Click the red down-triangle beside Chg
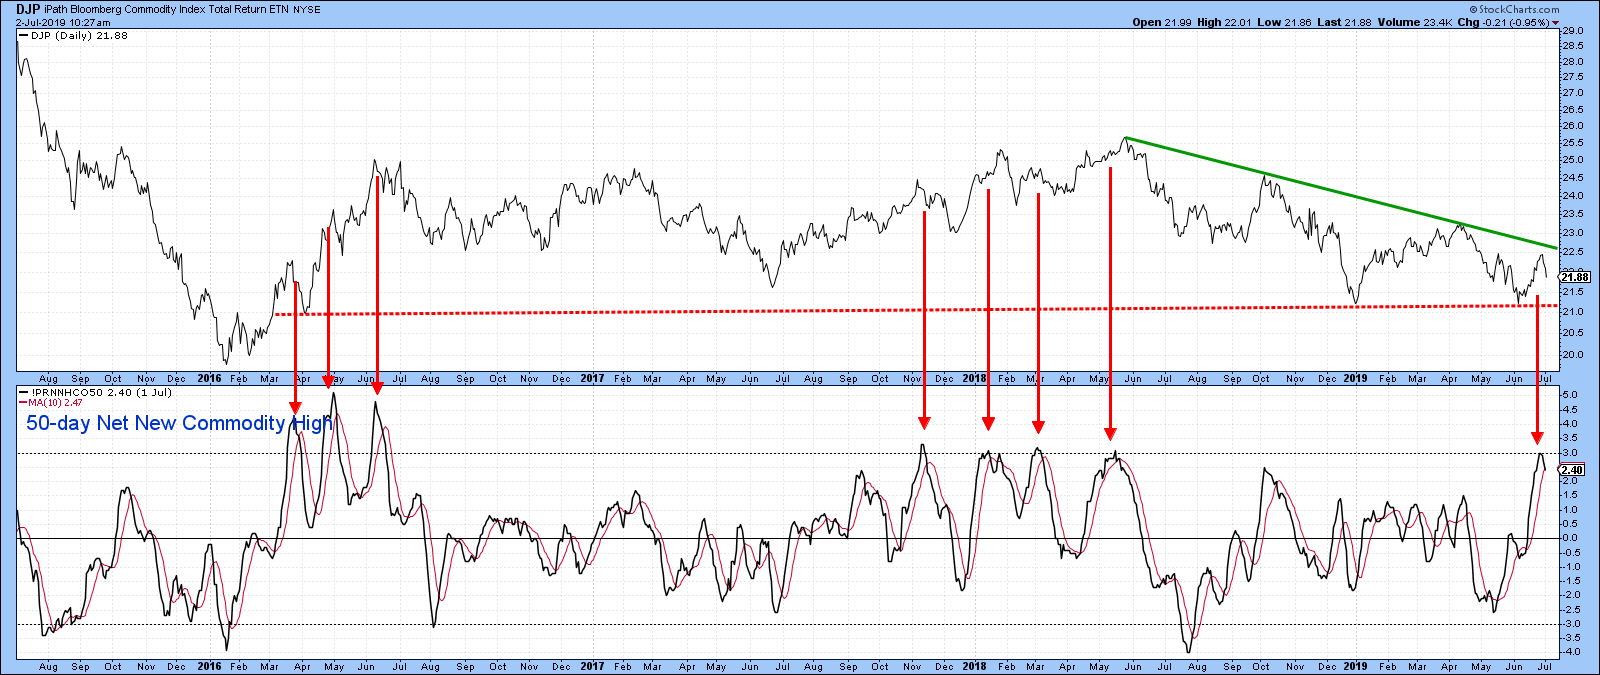The height and width of the screenshot is (675, 1600). 1555,22
